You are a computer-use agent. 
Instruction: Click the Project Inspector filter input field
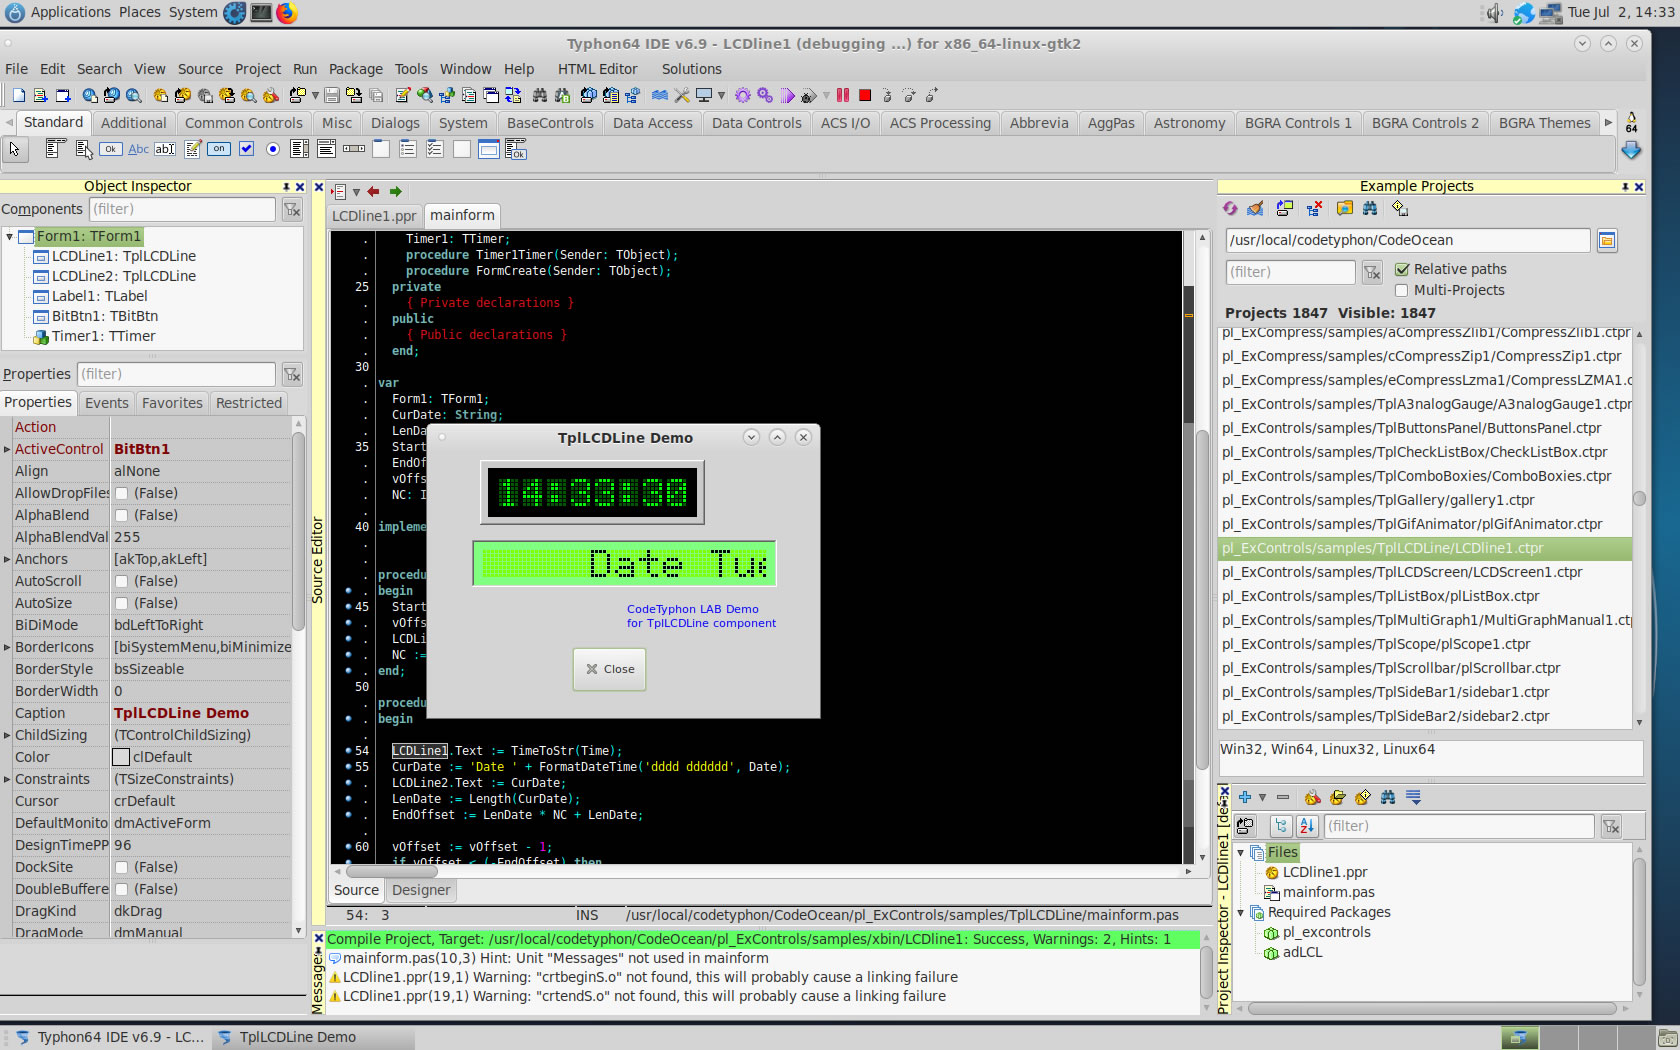[1458, 826]
